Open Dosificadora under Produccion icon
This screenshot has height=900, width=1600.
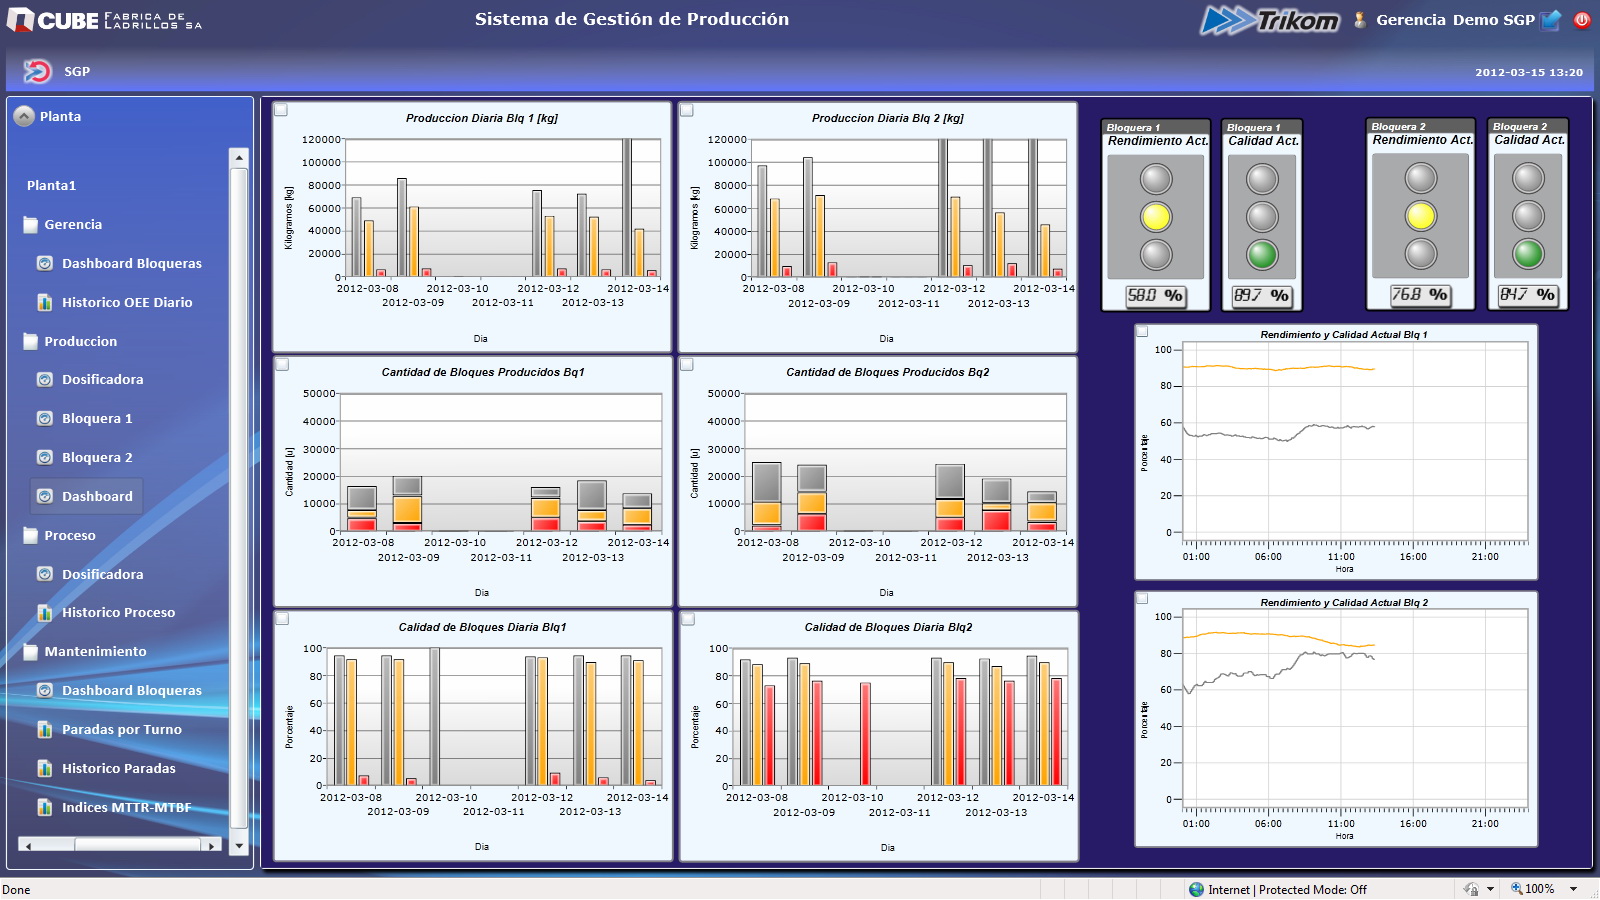(45, 379)
